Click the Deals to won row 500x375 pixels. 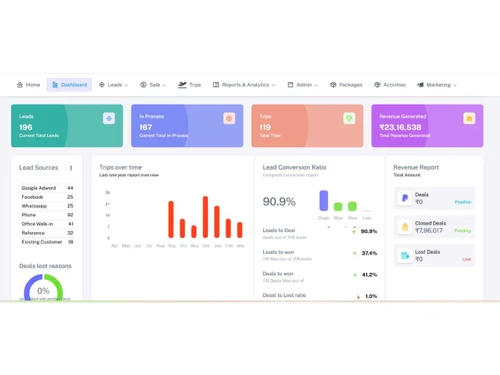click(320, 277)
